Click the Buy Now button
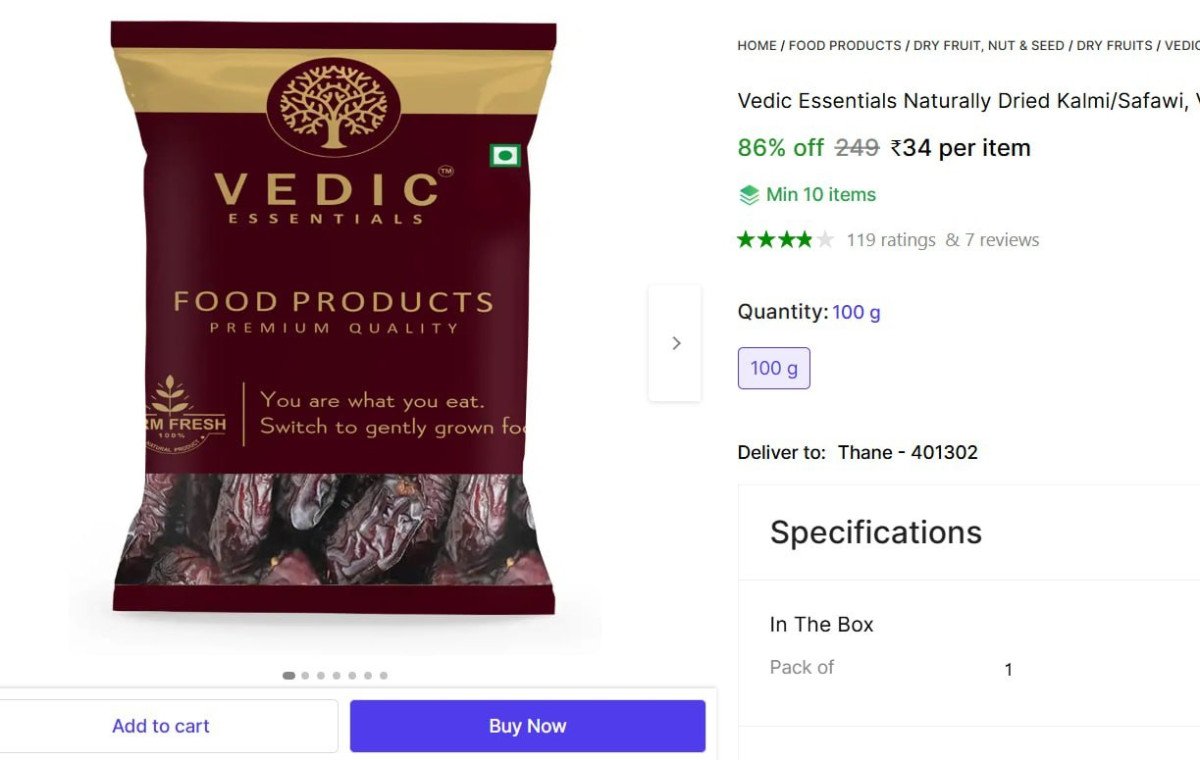Image resolution: width=1200 pixels, height=760 pixels. pyautogui.click(x=528, y=725)
